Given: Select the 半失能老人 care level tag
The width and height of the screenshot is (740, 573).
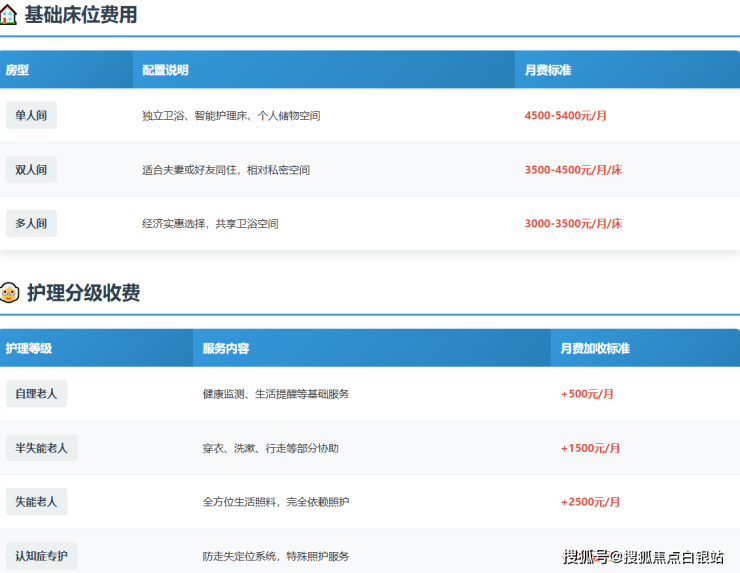Looking at the screenshot, I should [41, 448].
